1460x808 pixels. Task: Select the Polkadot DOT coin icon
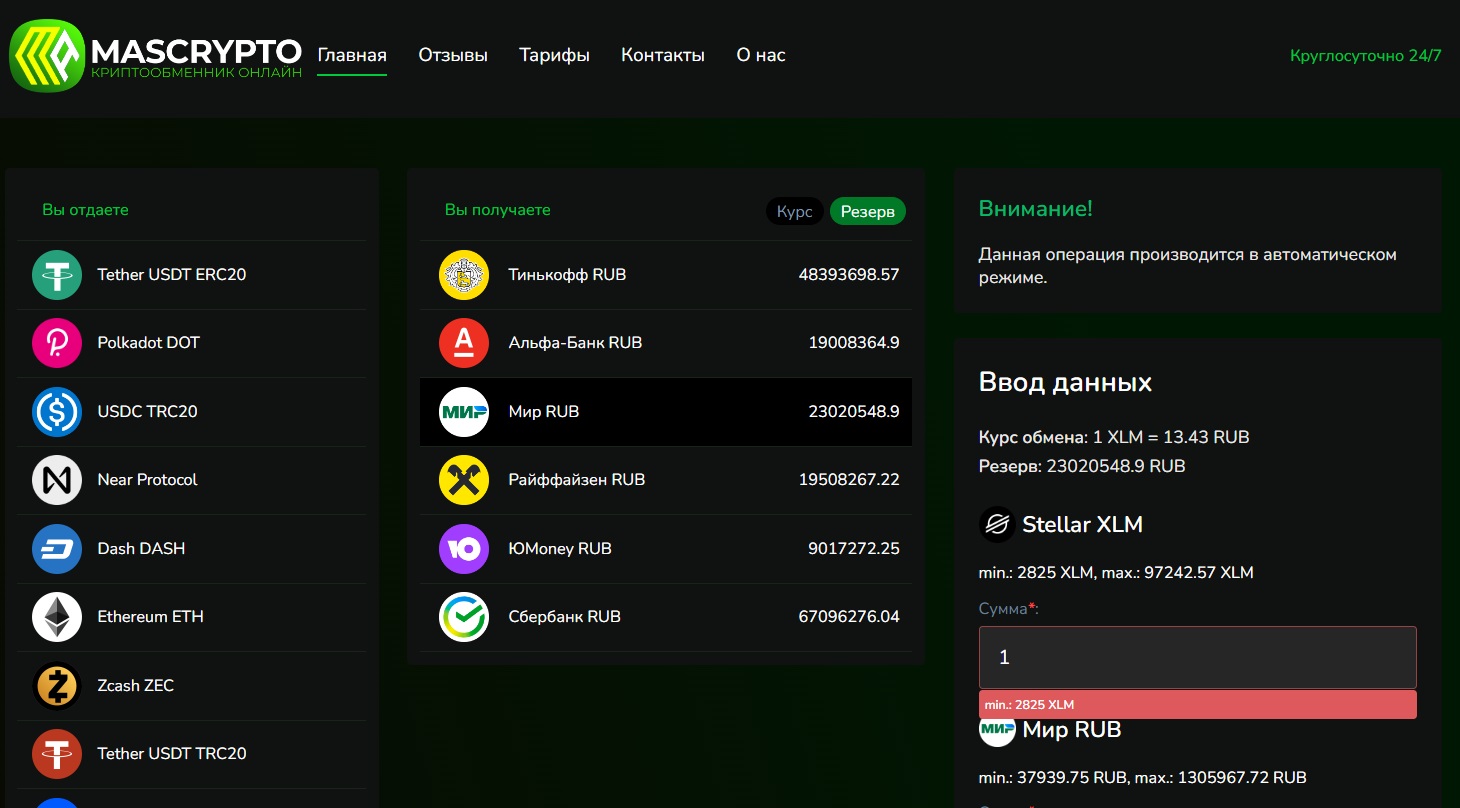coord(57,343)
